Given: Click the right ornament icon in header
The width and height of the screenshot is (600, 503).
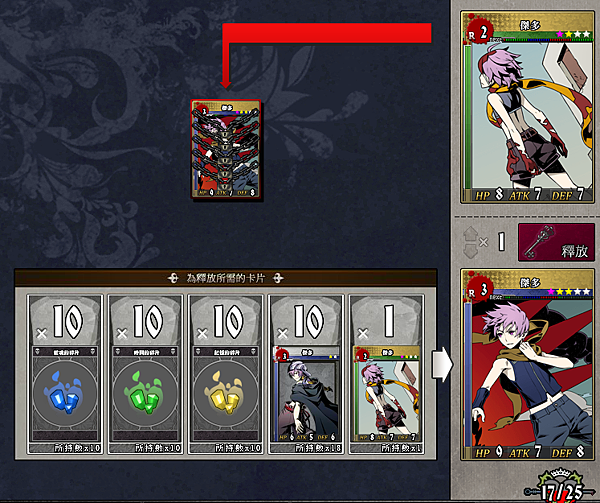Looking at the screenshot, I should [x=278, y=278].
